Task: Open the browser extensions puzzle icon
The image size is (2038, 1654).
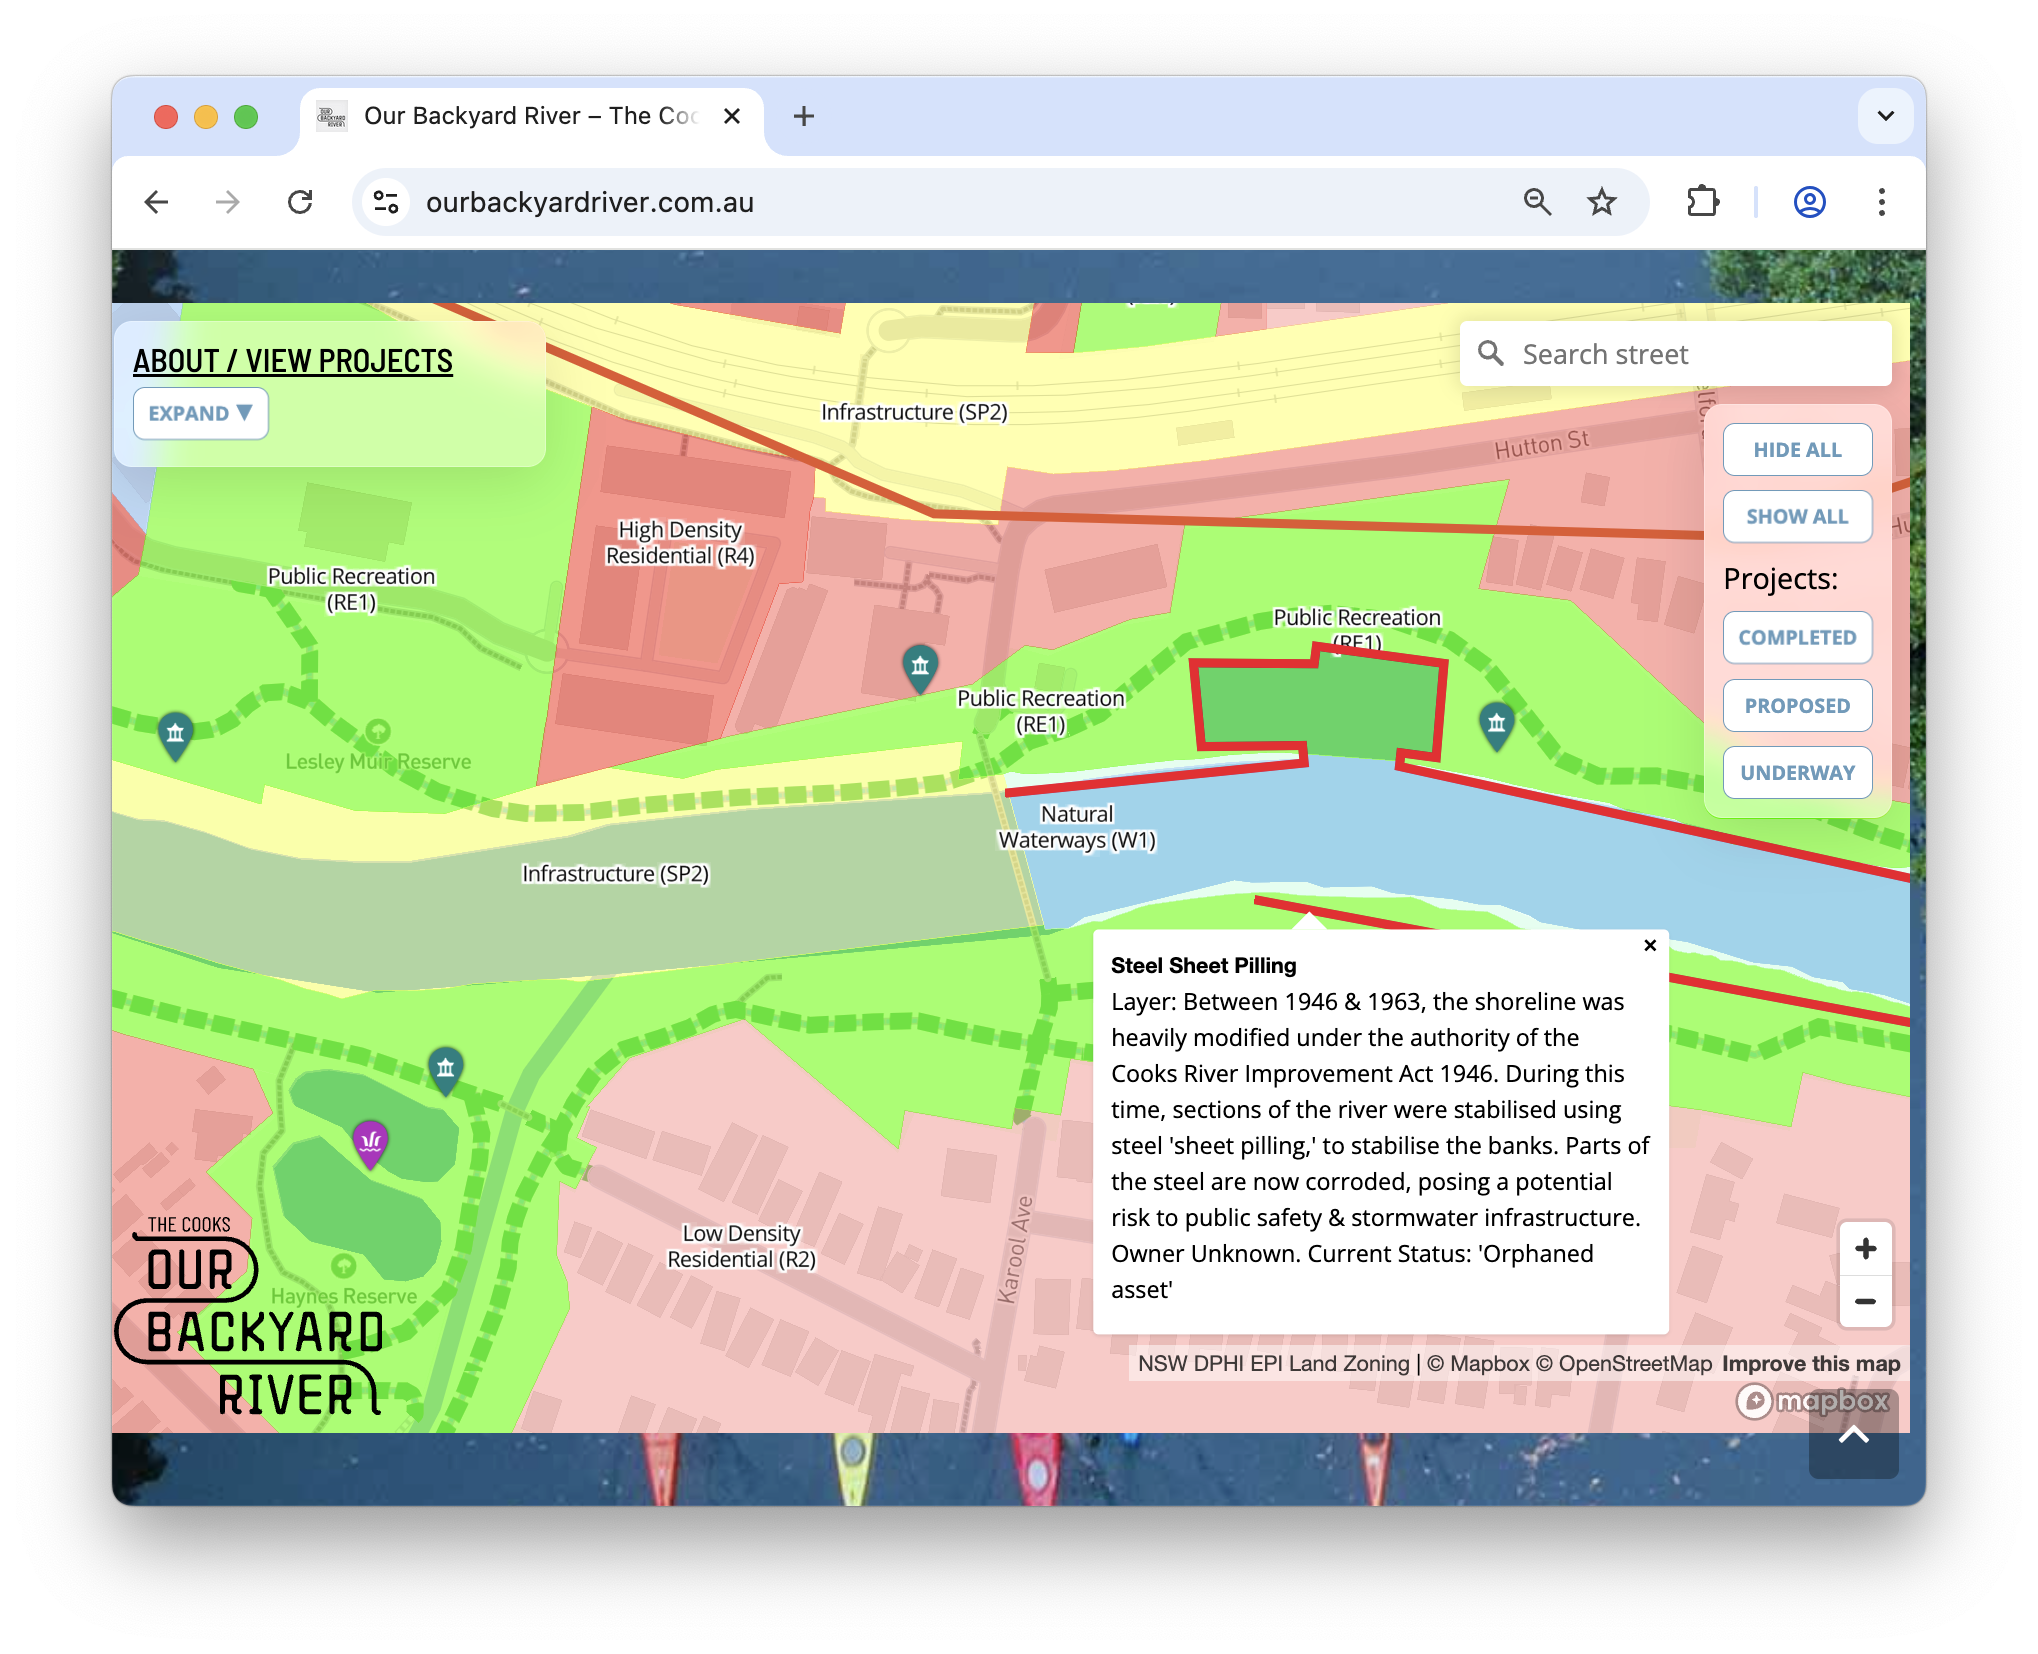Action: pyautogui.click(x=1703, y=202)
